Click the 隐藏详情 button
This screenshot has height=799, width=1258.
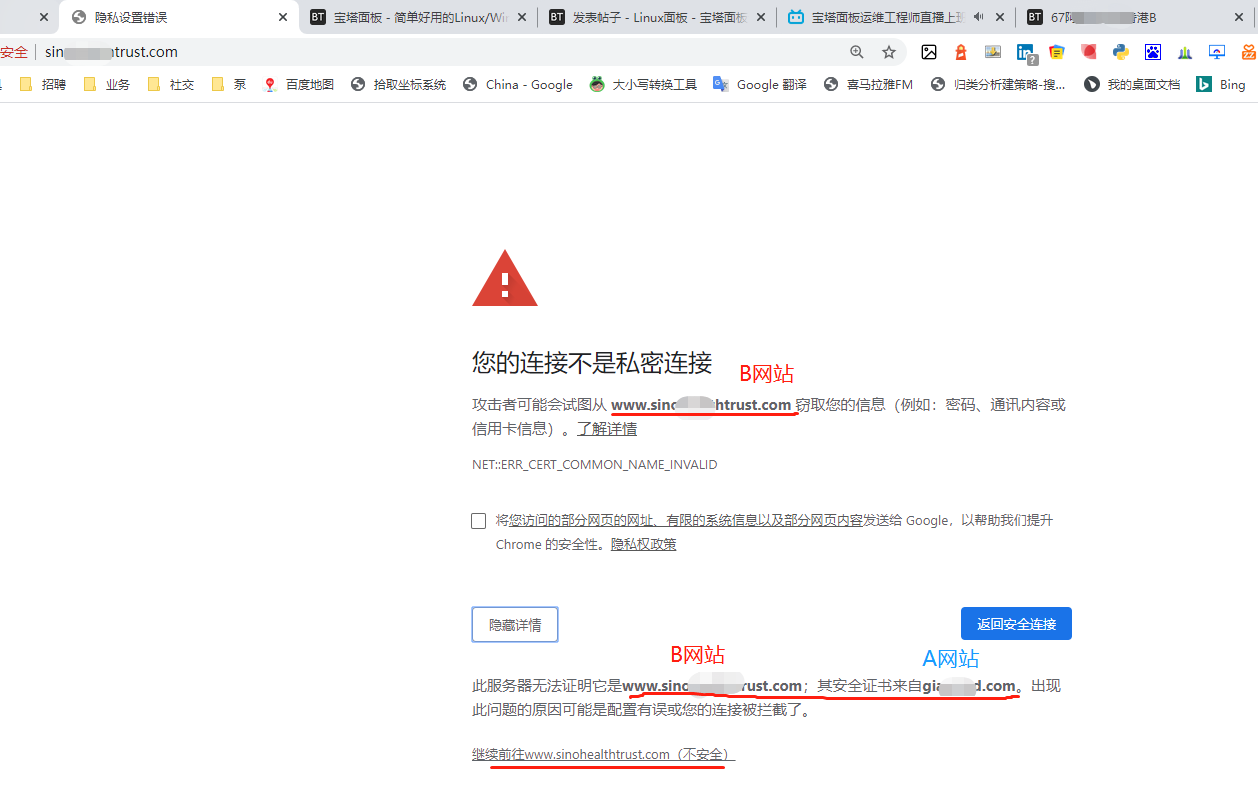pos(515,624)
